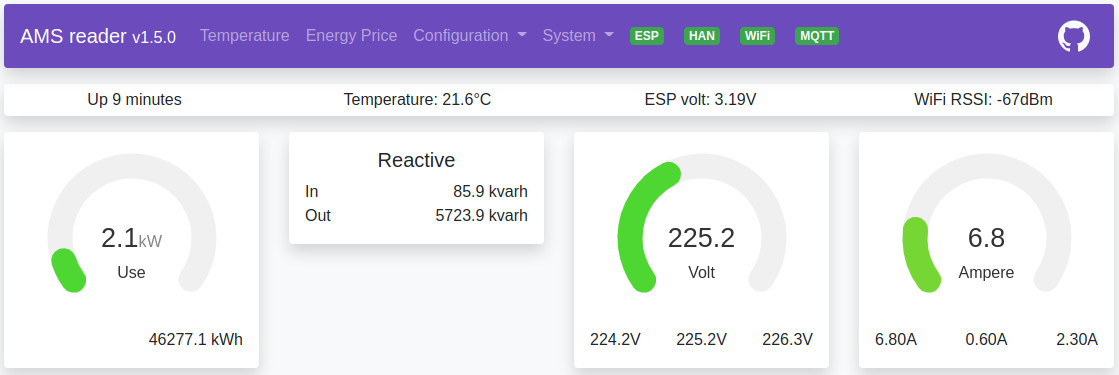1119x375 pixels.
Task: Click the Use power gauge arc
Action: click(x=132, y=223)
